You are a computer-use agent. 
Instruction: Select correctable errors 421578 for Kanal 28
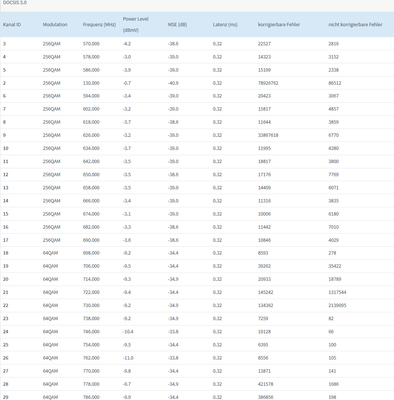click(x=266, y=384)
